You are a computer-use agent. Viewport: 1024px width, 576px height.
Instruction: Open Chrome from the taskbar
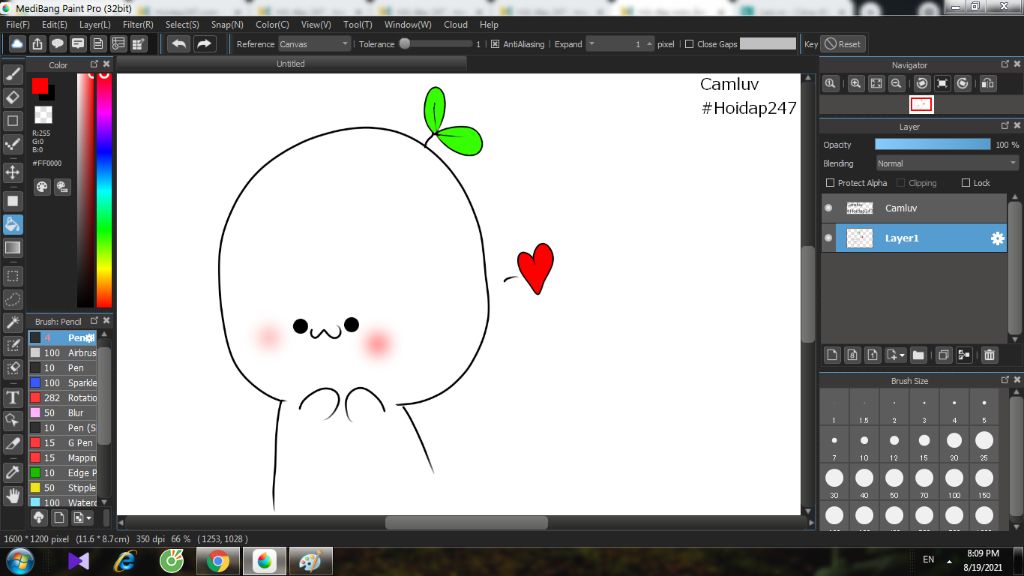click(x=218, y=562)
